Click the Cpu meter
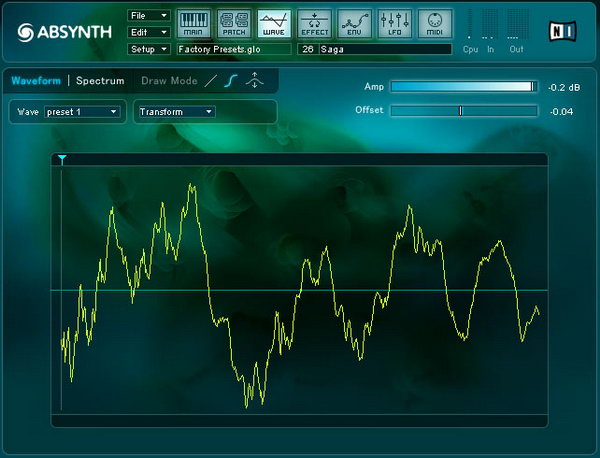 (x=470, y=24)
